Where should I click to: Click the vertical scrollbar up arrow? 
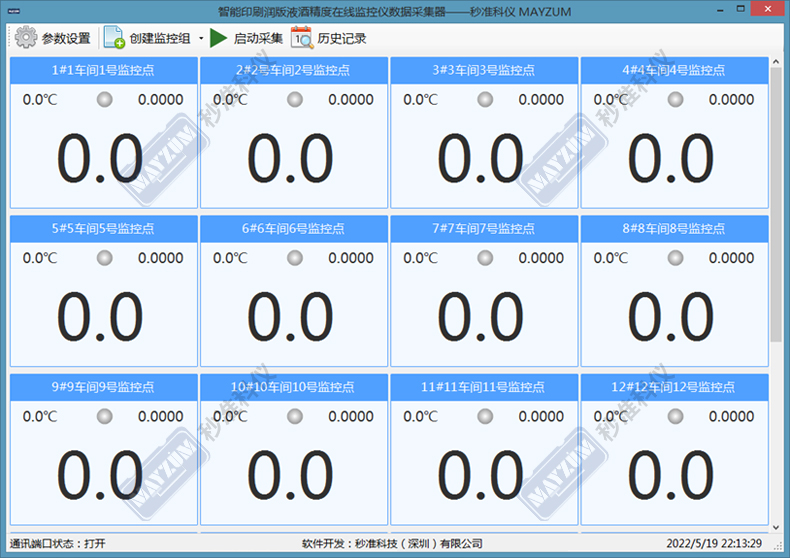(x=776, y=62)
